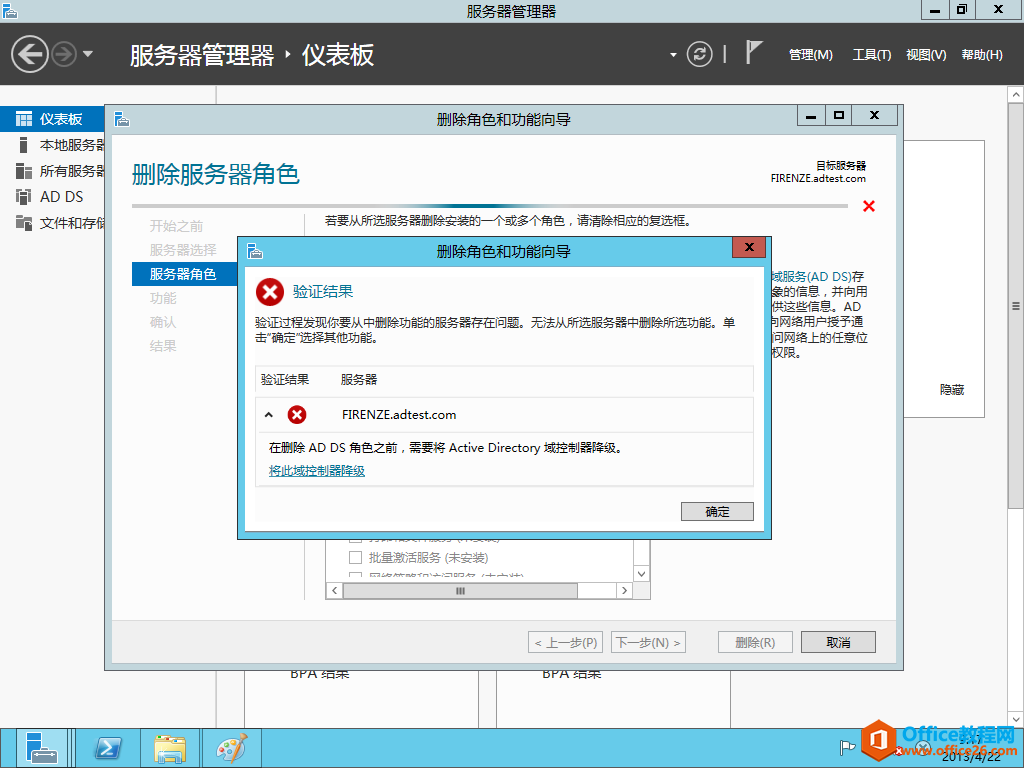
Task: Minimize the remove roles wizard window
Action: pos(811,116)
